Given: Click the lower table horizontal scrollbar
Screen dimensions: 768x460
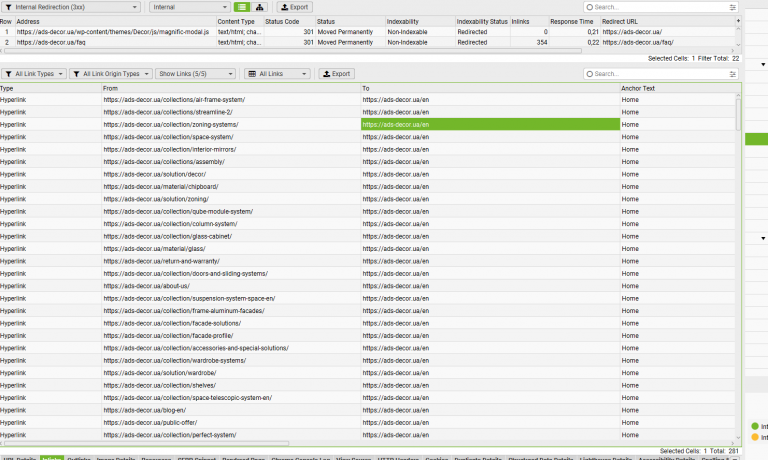Looking at the screenshot, I should (147, 443).
